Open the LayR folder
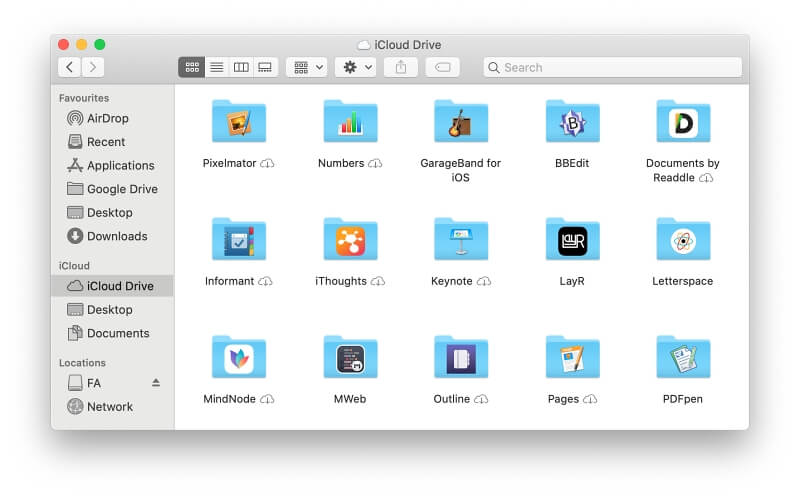 (572, 239)
